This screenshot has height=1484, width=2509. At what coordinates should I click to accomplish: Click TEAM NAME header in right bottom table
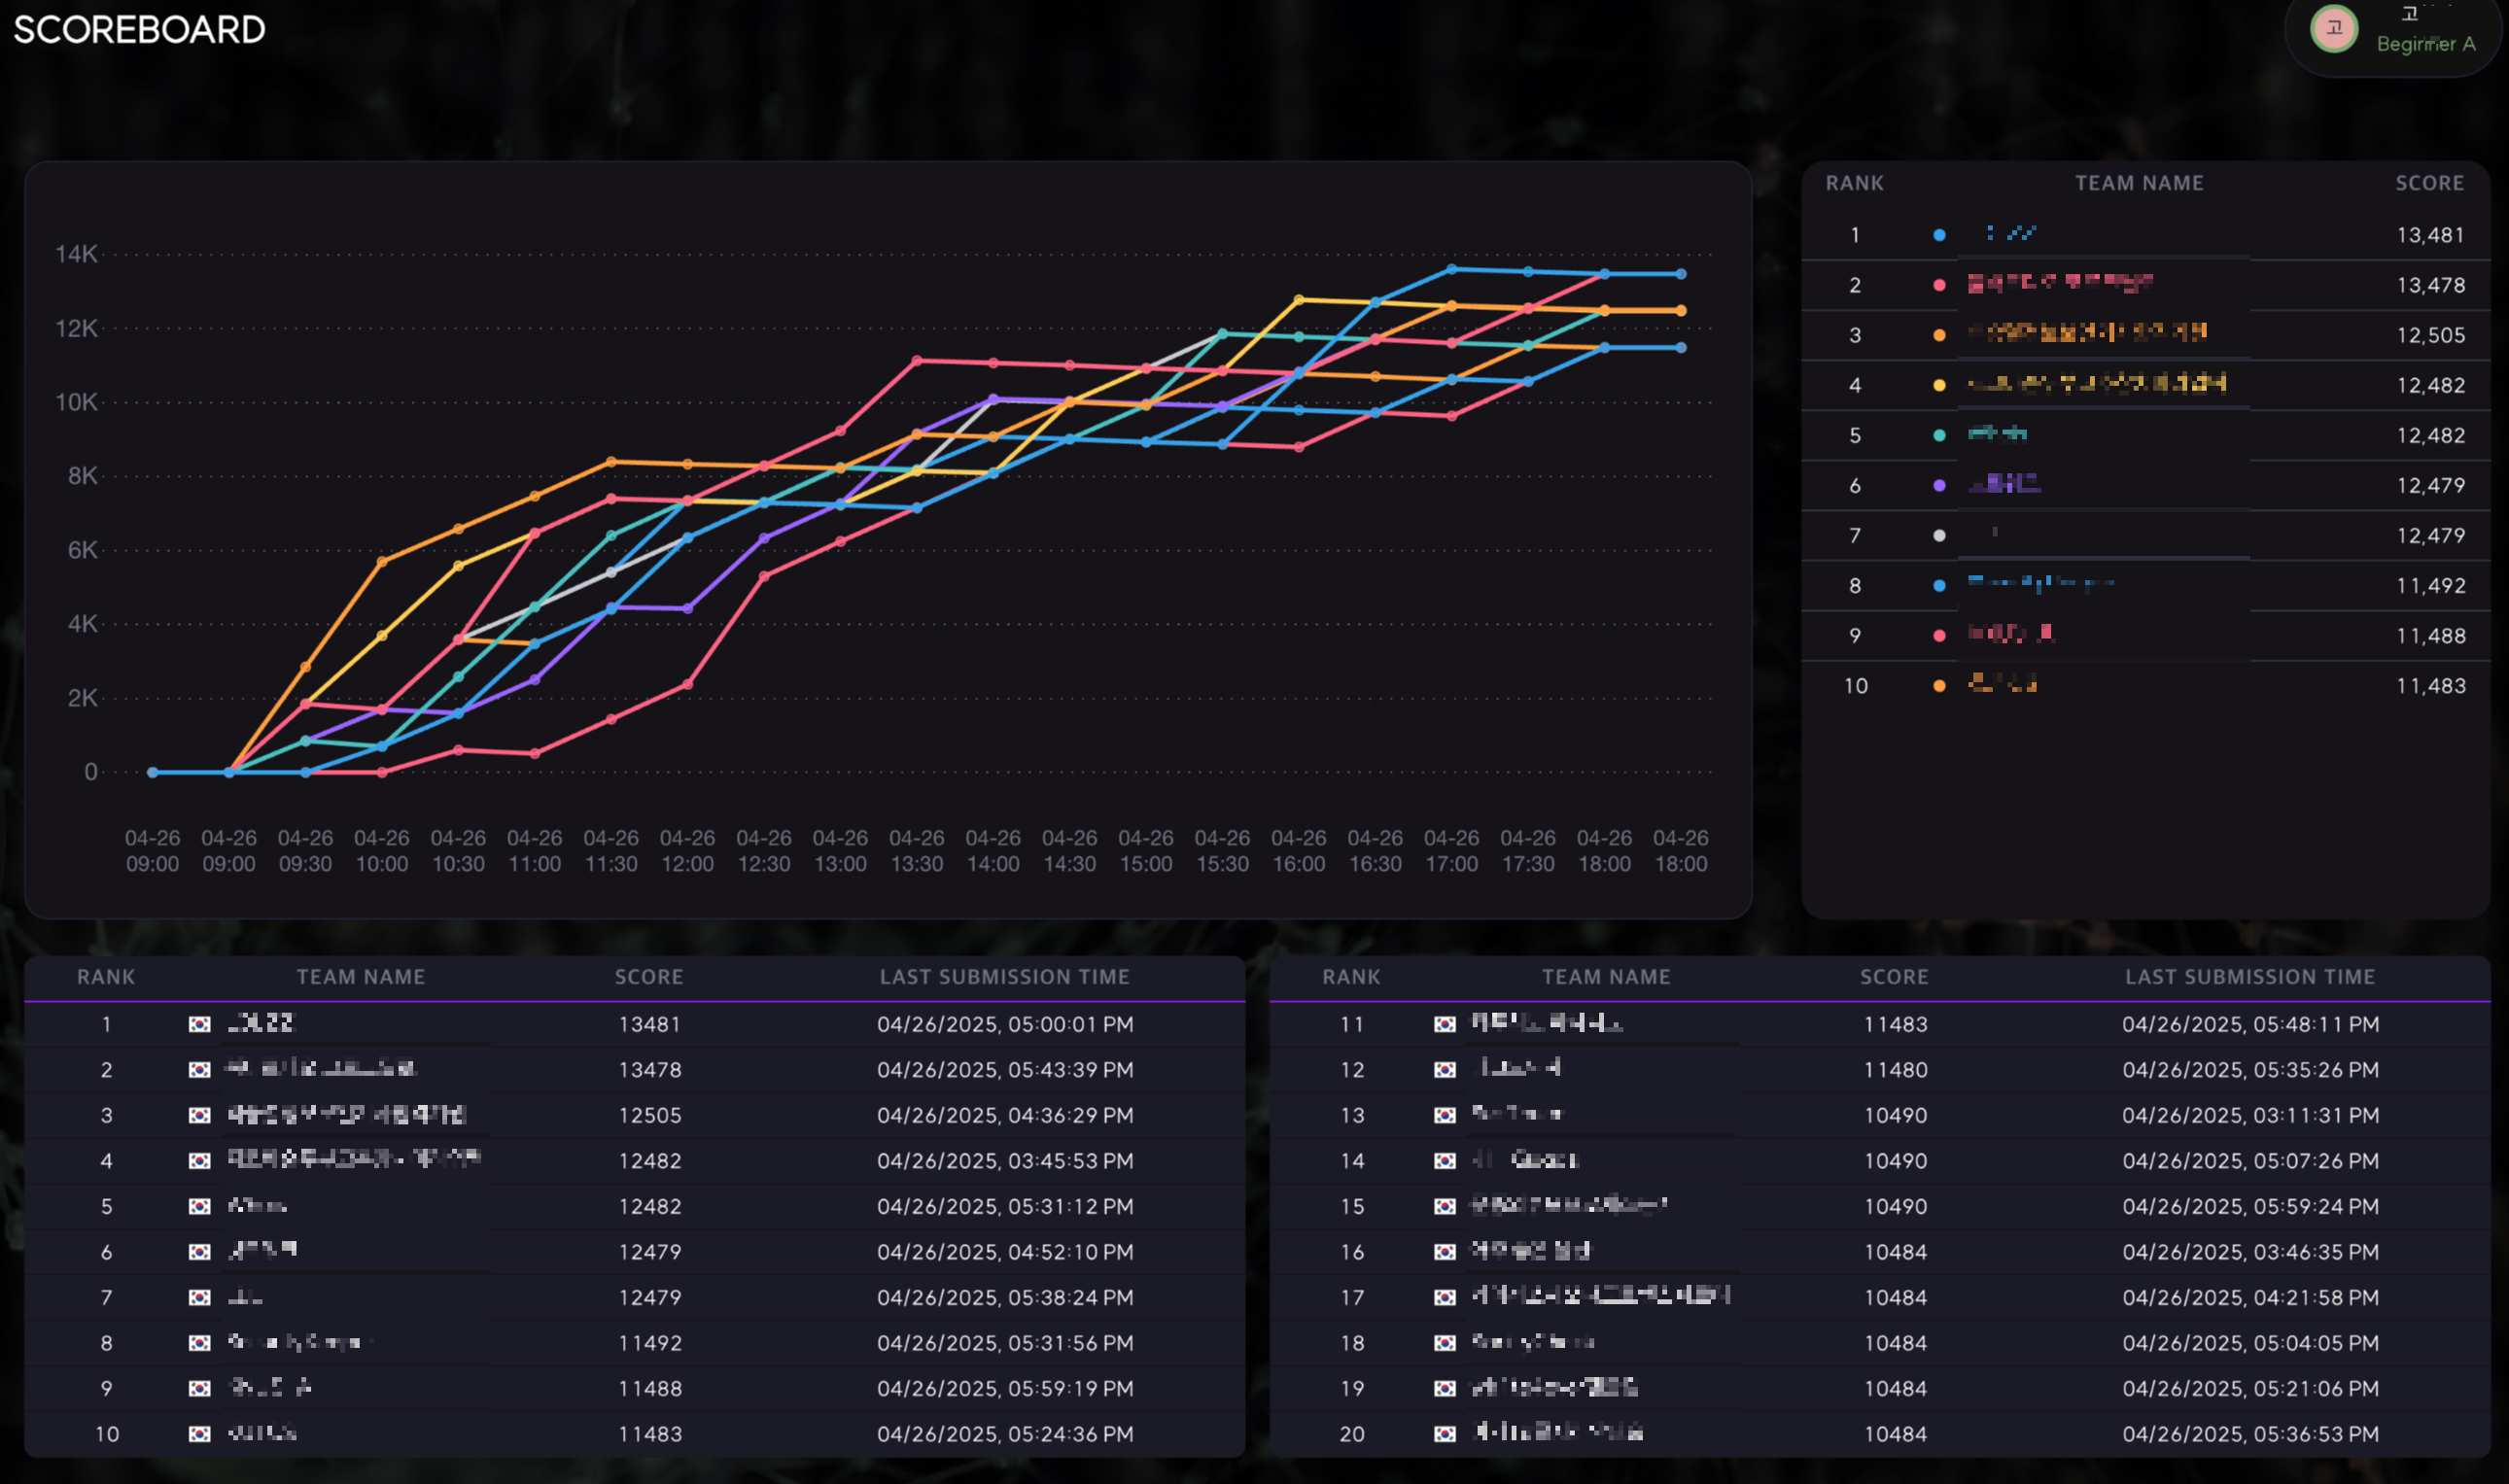(x=1606, y=977)
